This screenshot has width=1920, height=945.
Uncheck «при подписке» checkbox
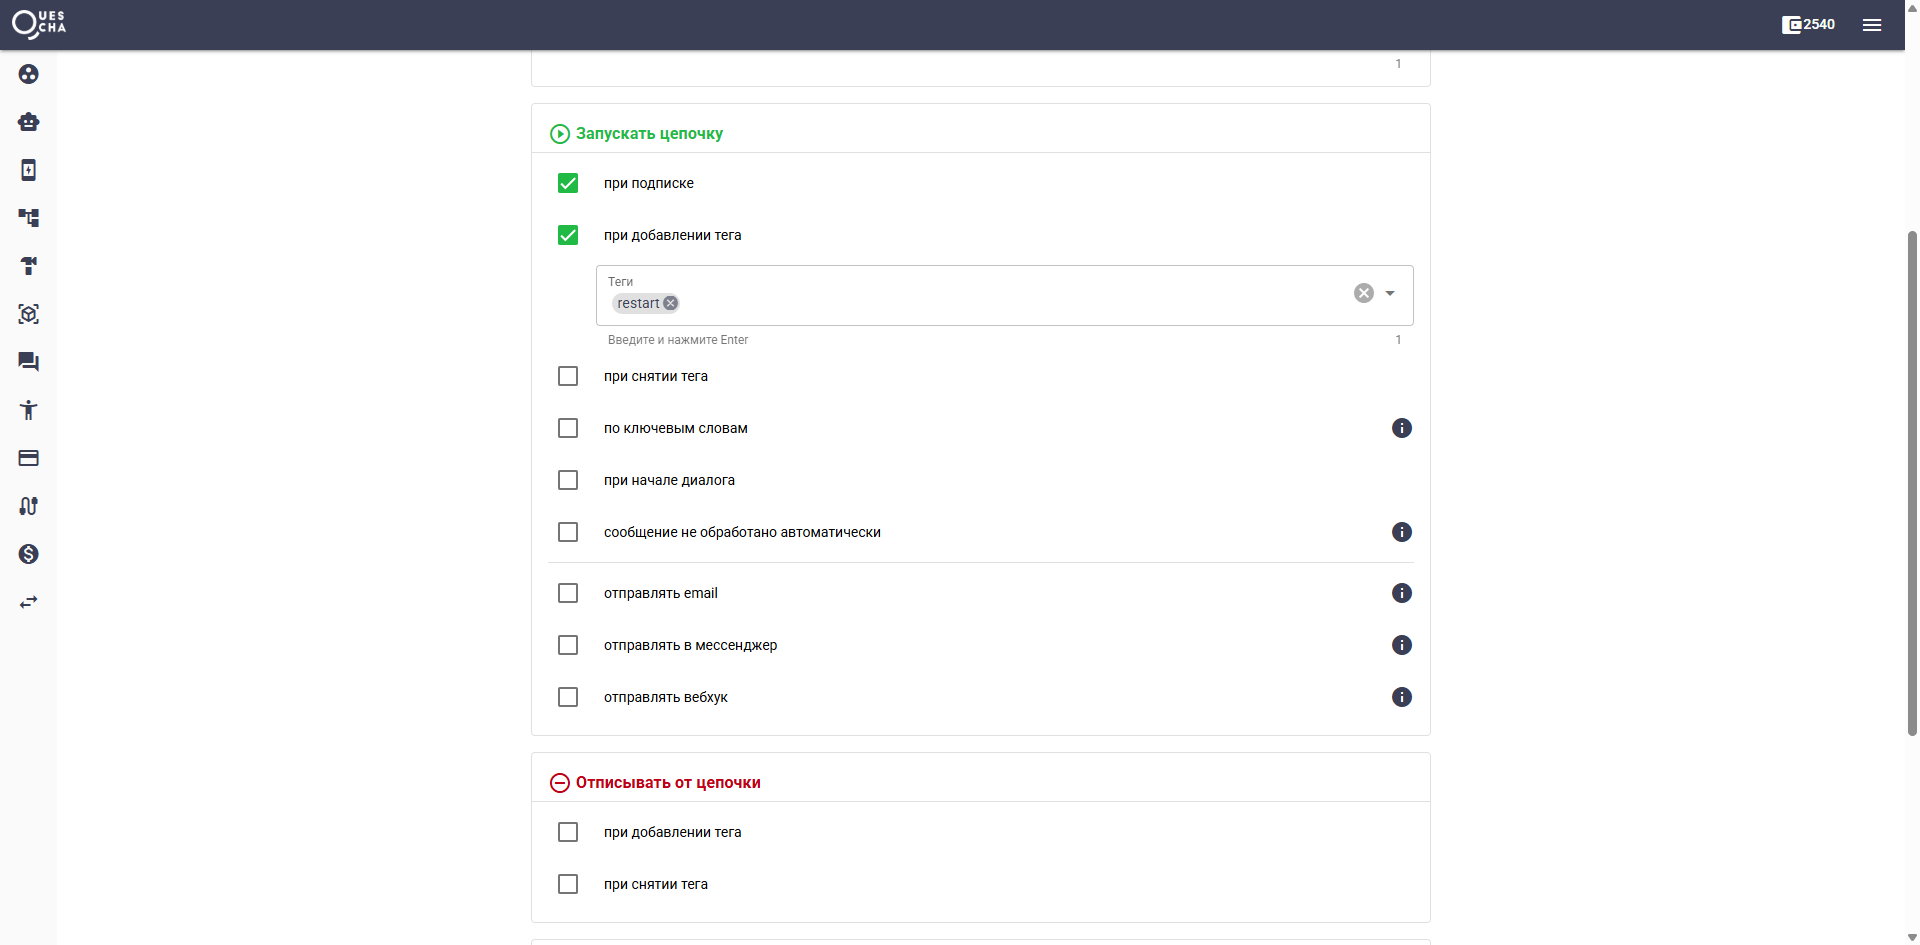568,183
